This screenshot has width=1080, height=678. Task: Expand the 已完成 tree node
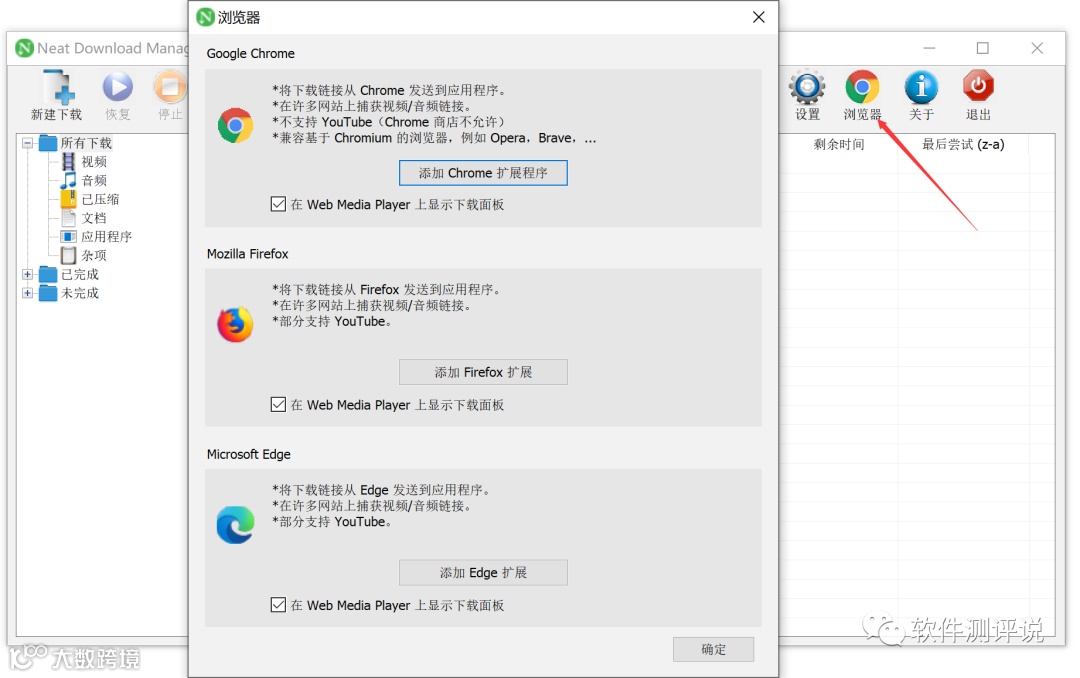coord(28,274)
